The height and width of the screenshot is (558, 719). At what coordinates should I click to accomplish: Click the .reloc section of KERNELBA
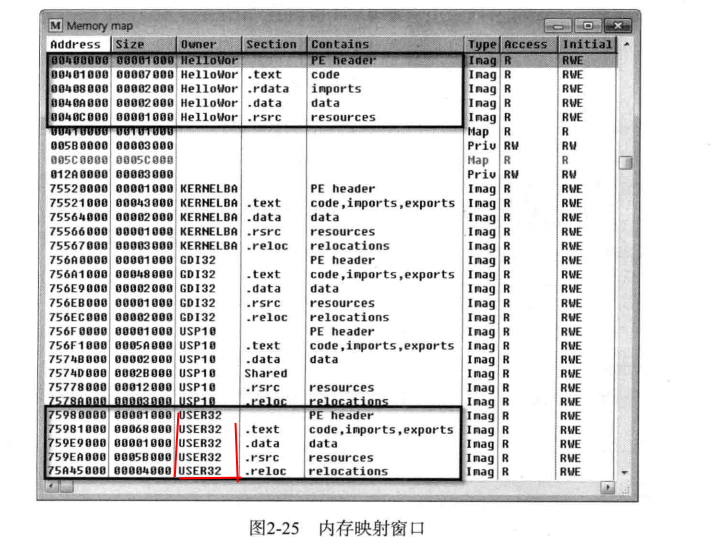(267, 246)
